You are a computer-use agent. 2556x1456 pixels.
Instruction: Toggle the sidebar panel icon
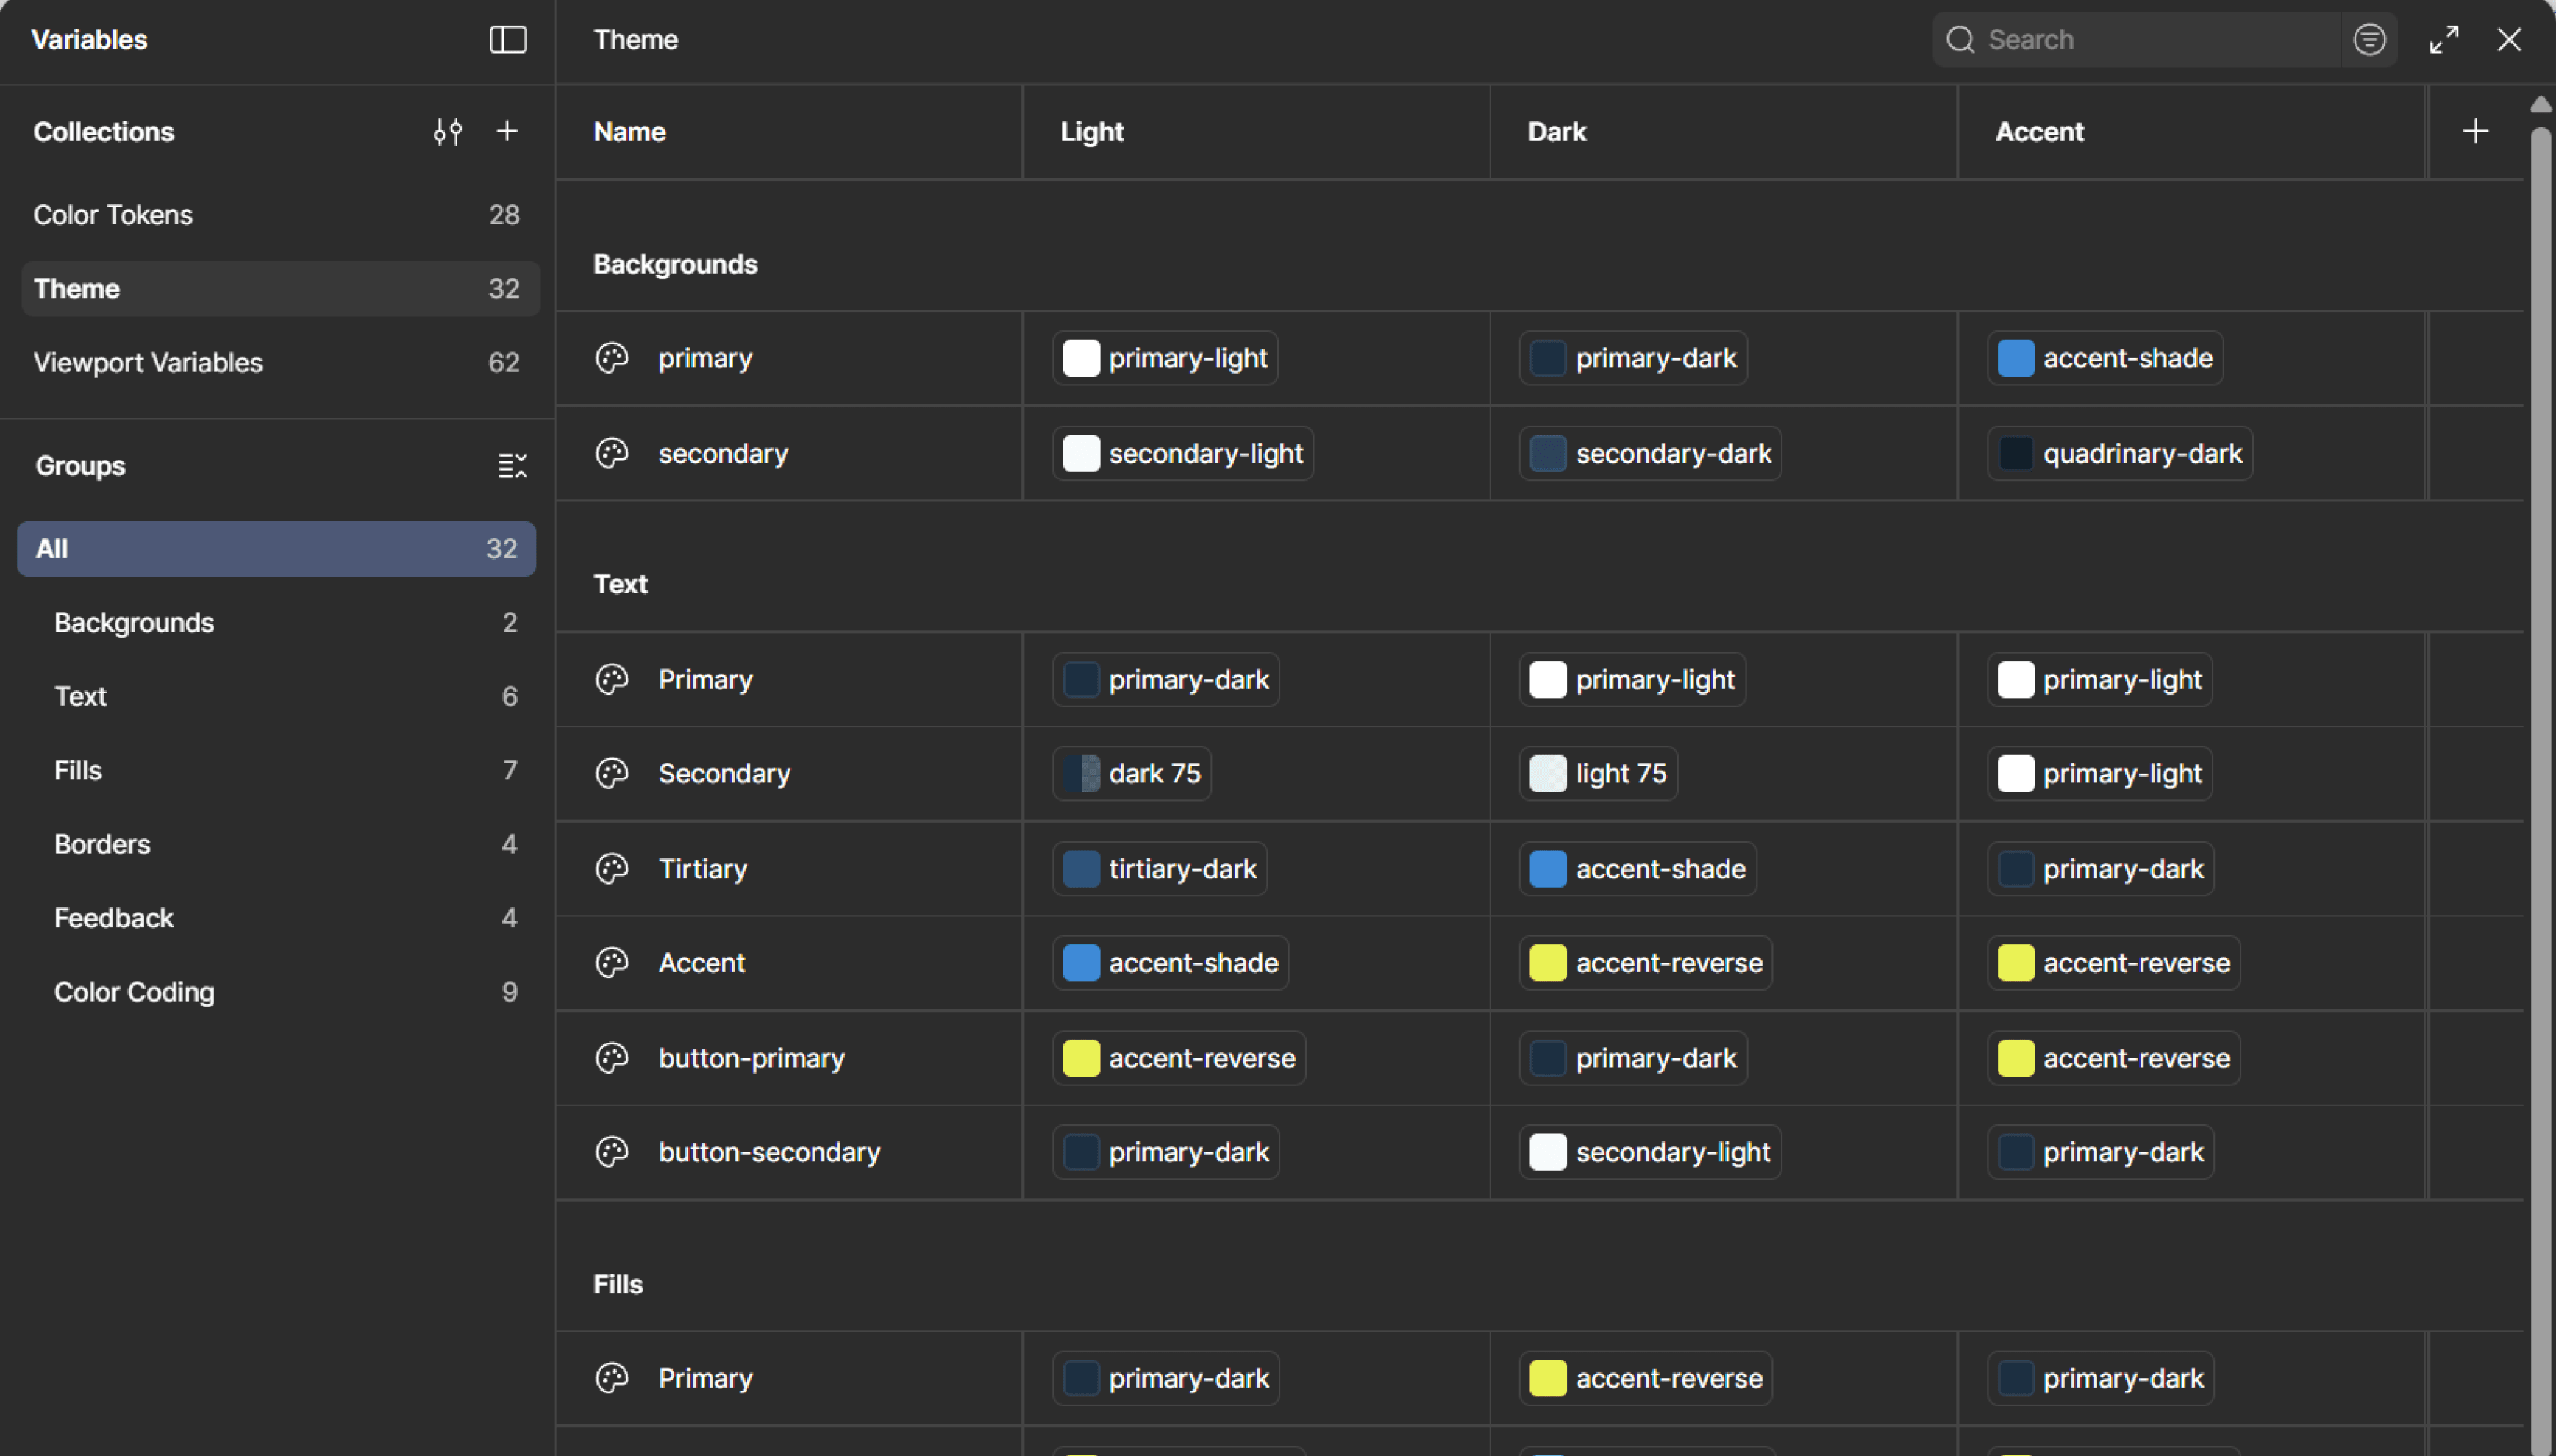(507, 40)
